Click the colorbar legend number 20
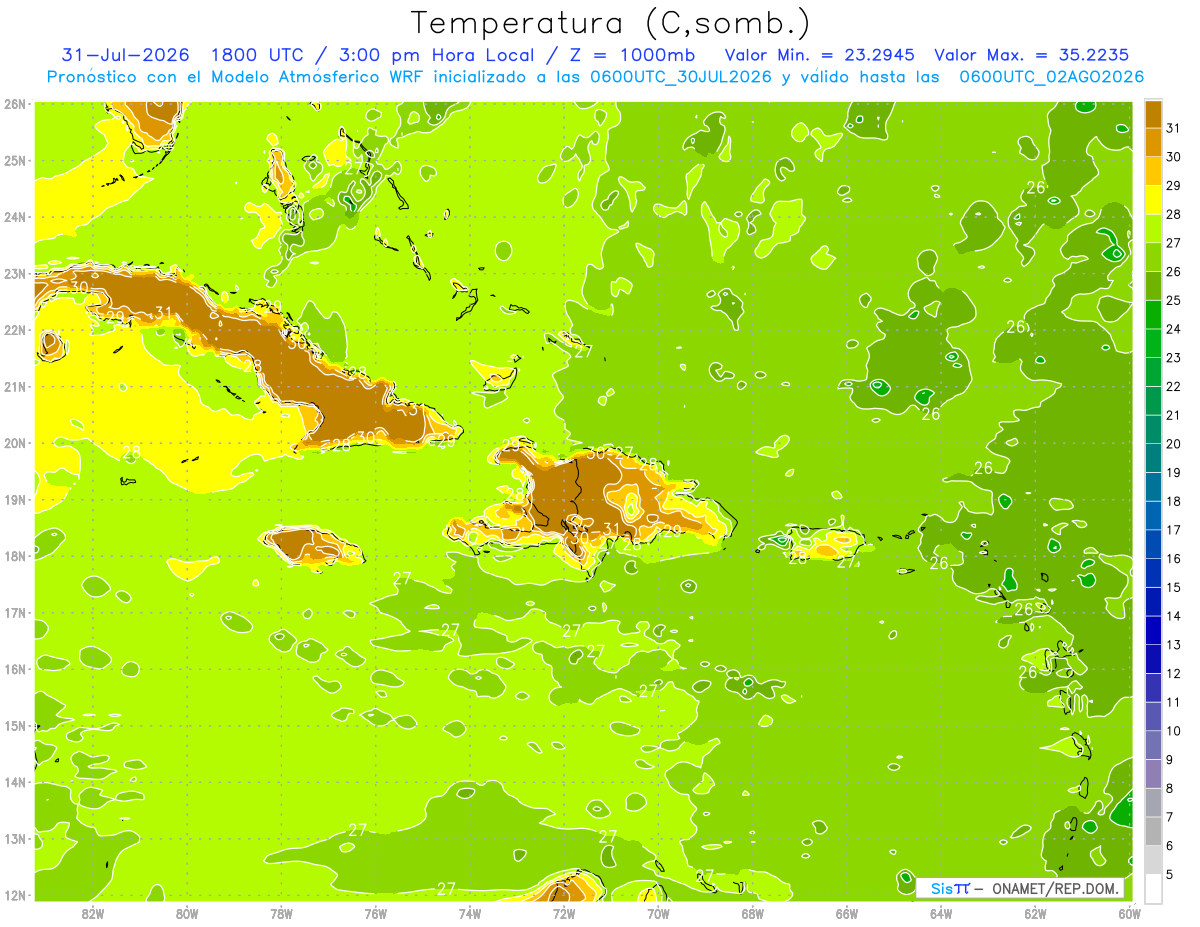The width and height of the screenshot is (1200, 927). 1173,444
